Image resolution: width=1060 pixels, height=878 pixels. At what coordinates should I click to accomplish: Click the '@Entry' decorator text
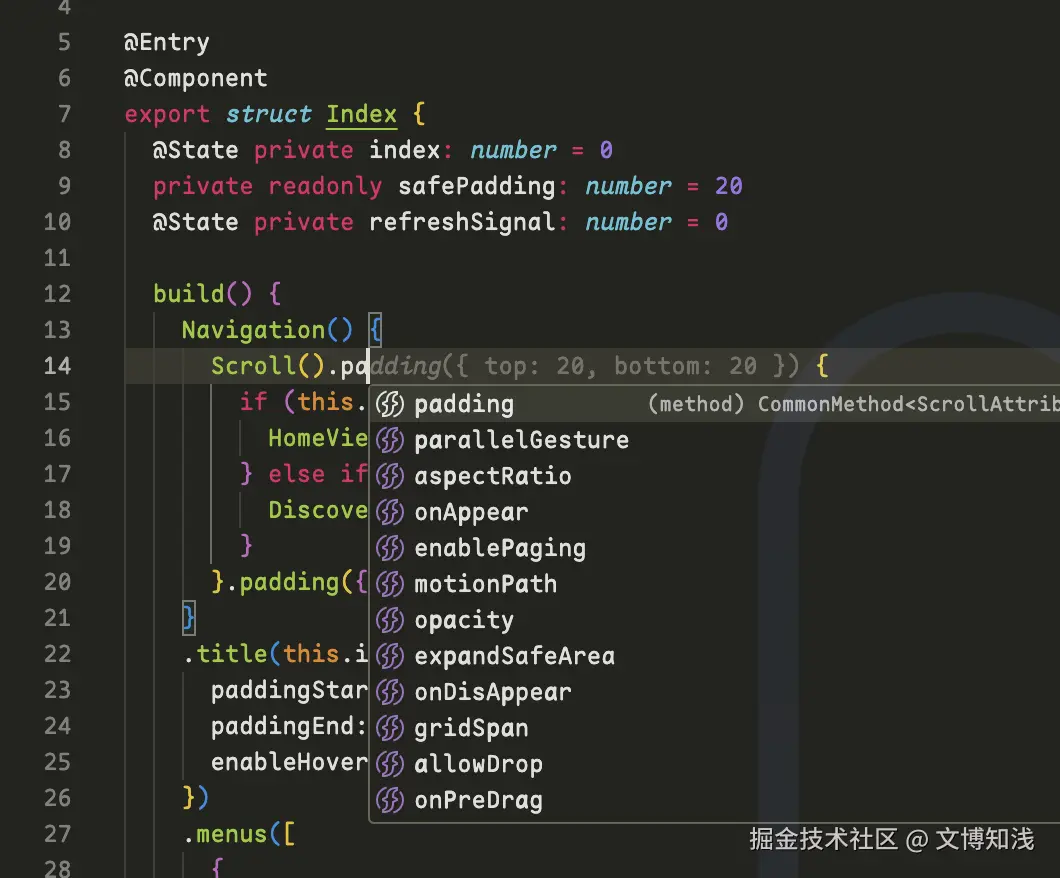point(166,42)
